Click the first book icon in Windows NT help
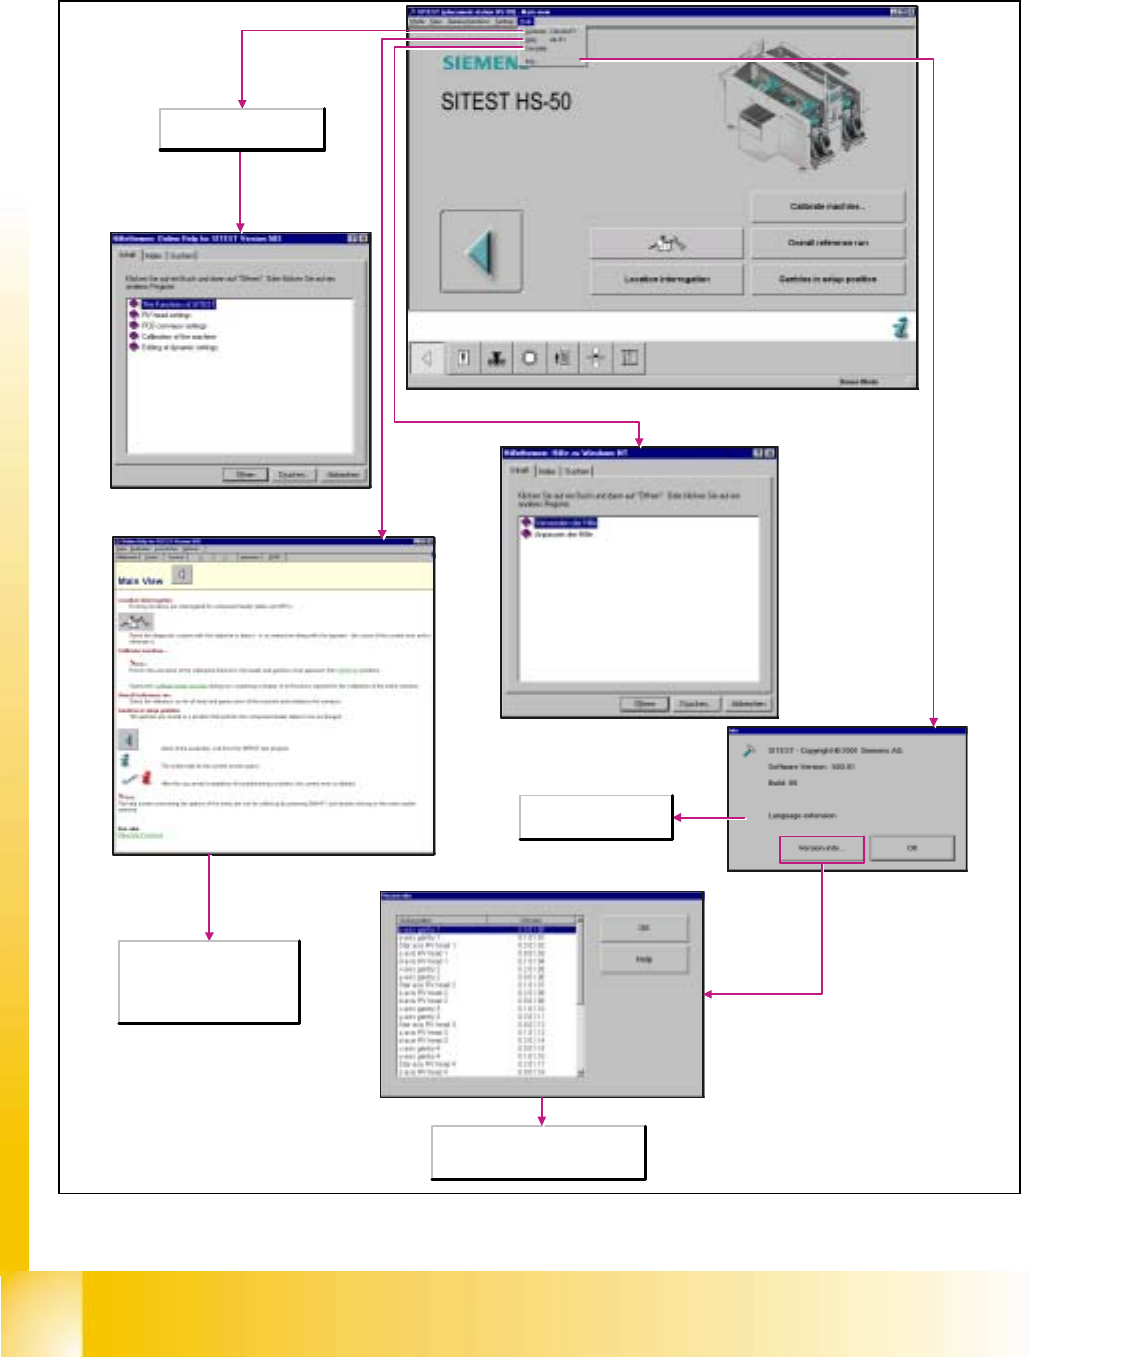Viewport: 1136px width, 1357px height. click(526, 523)
